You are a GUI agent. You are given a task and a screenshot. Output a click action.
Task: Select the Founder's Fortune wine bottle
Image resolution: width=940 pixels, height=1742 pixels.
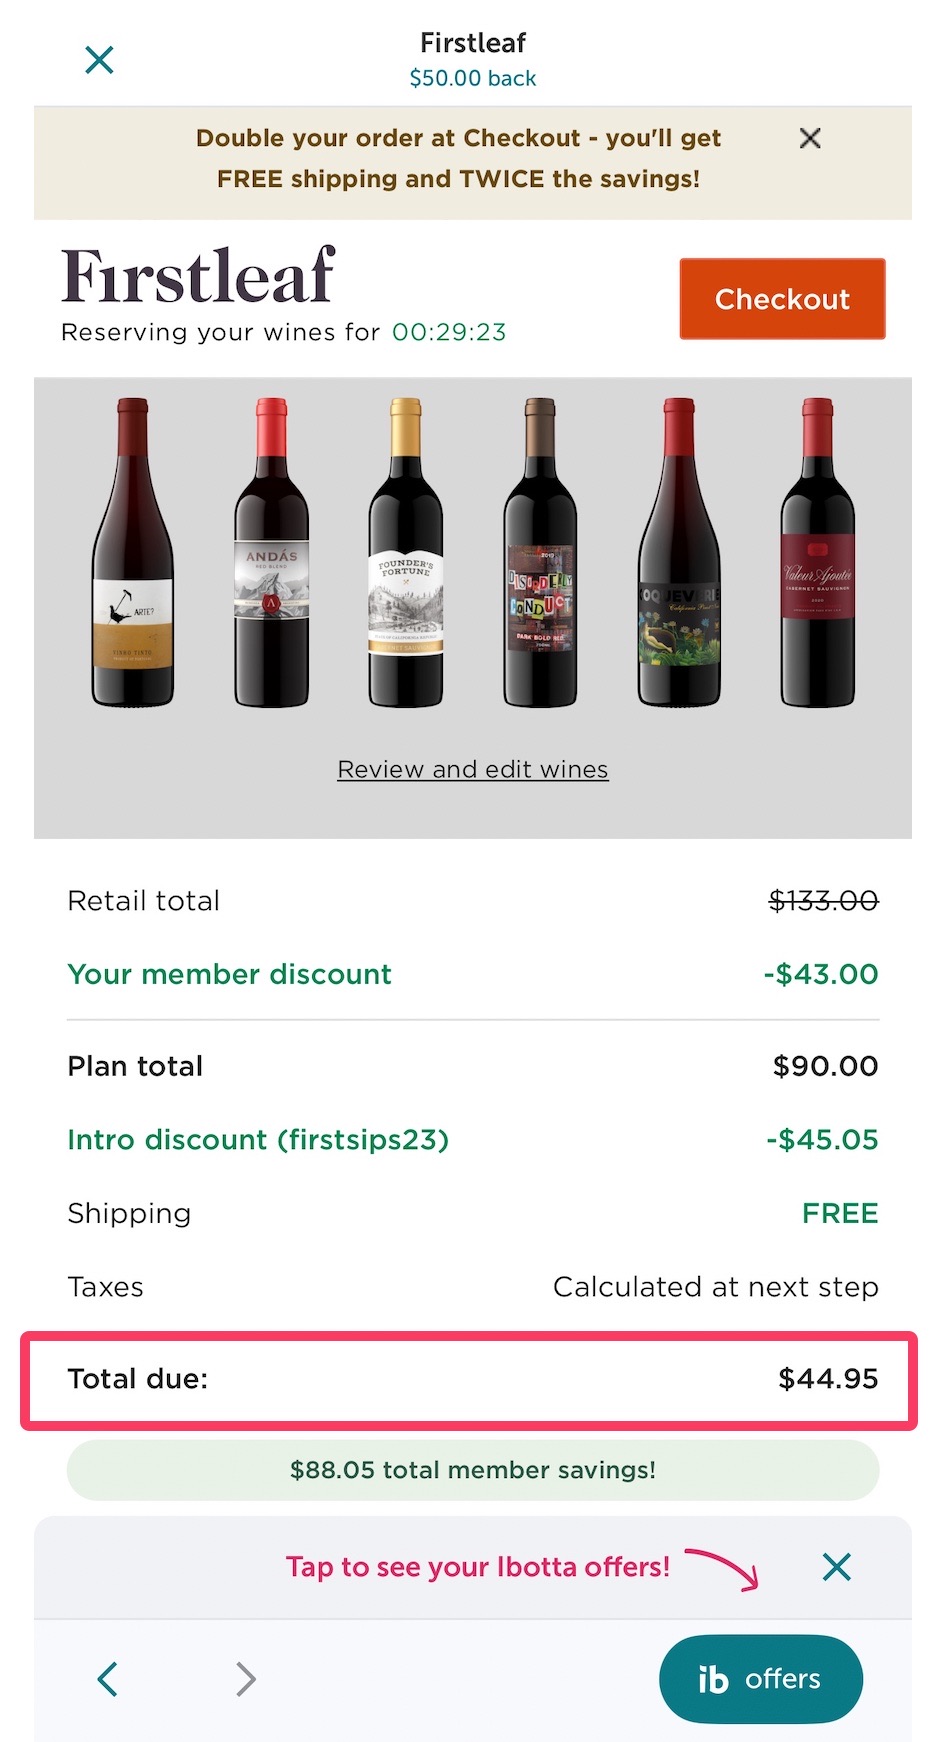click(406, 553)
